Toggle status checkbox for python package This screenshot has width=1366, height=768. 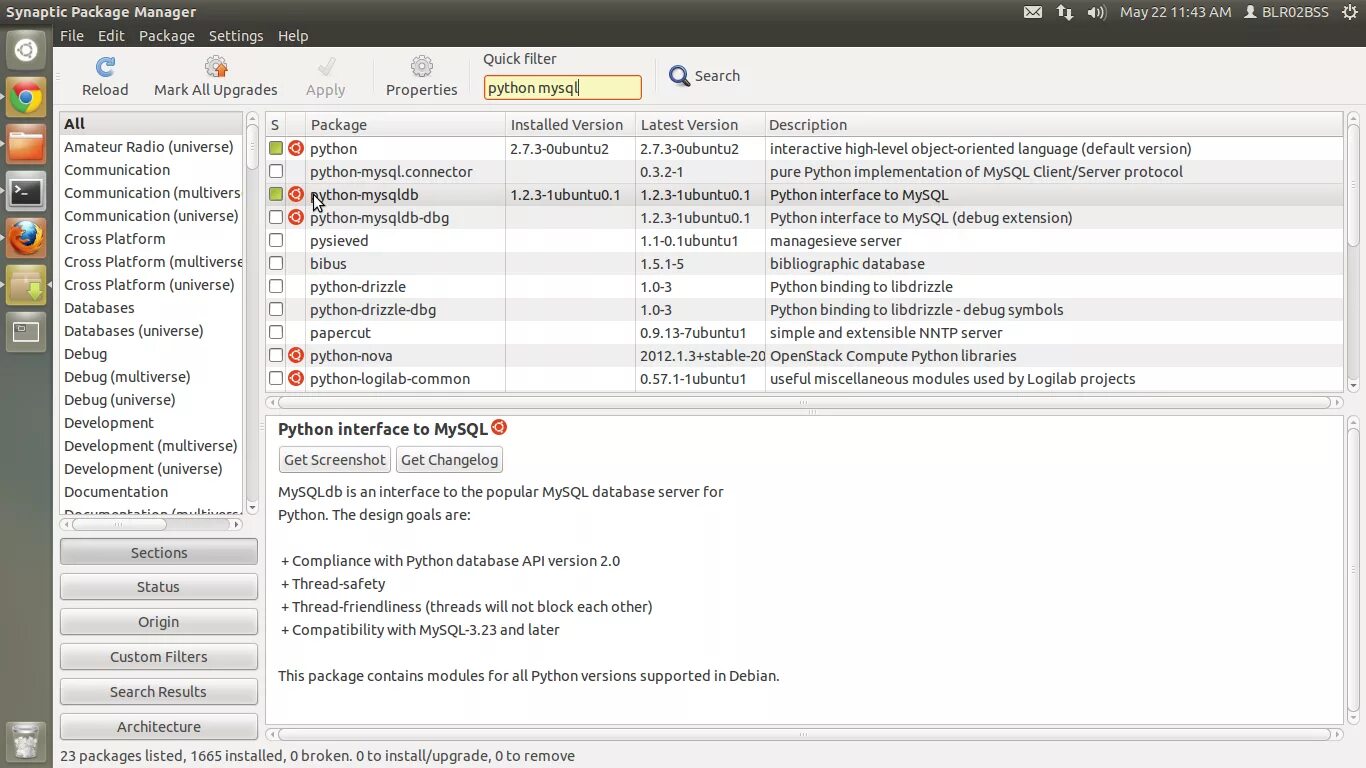click(x=276, y=148)
